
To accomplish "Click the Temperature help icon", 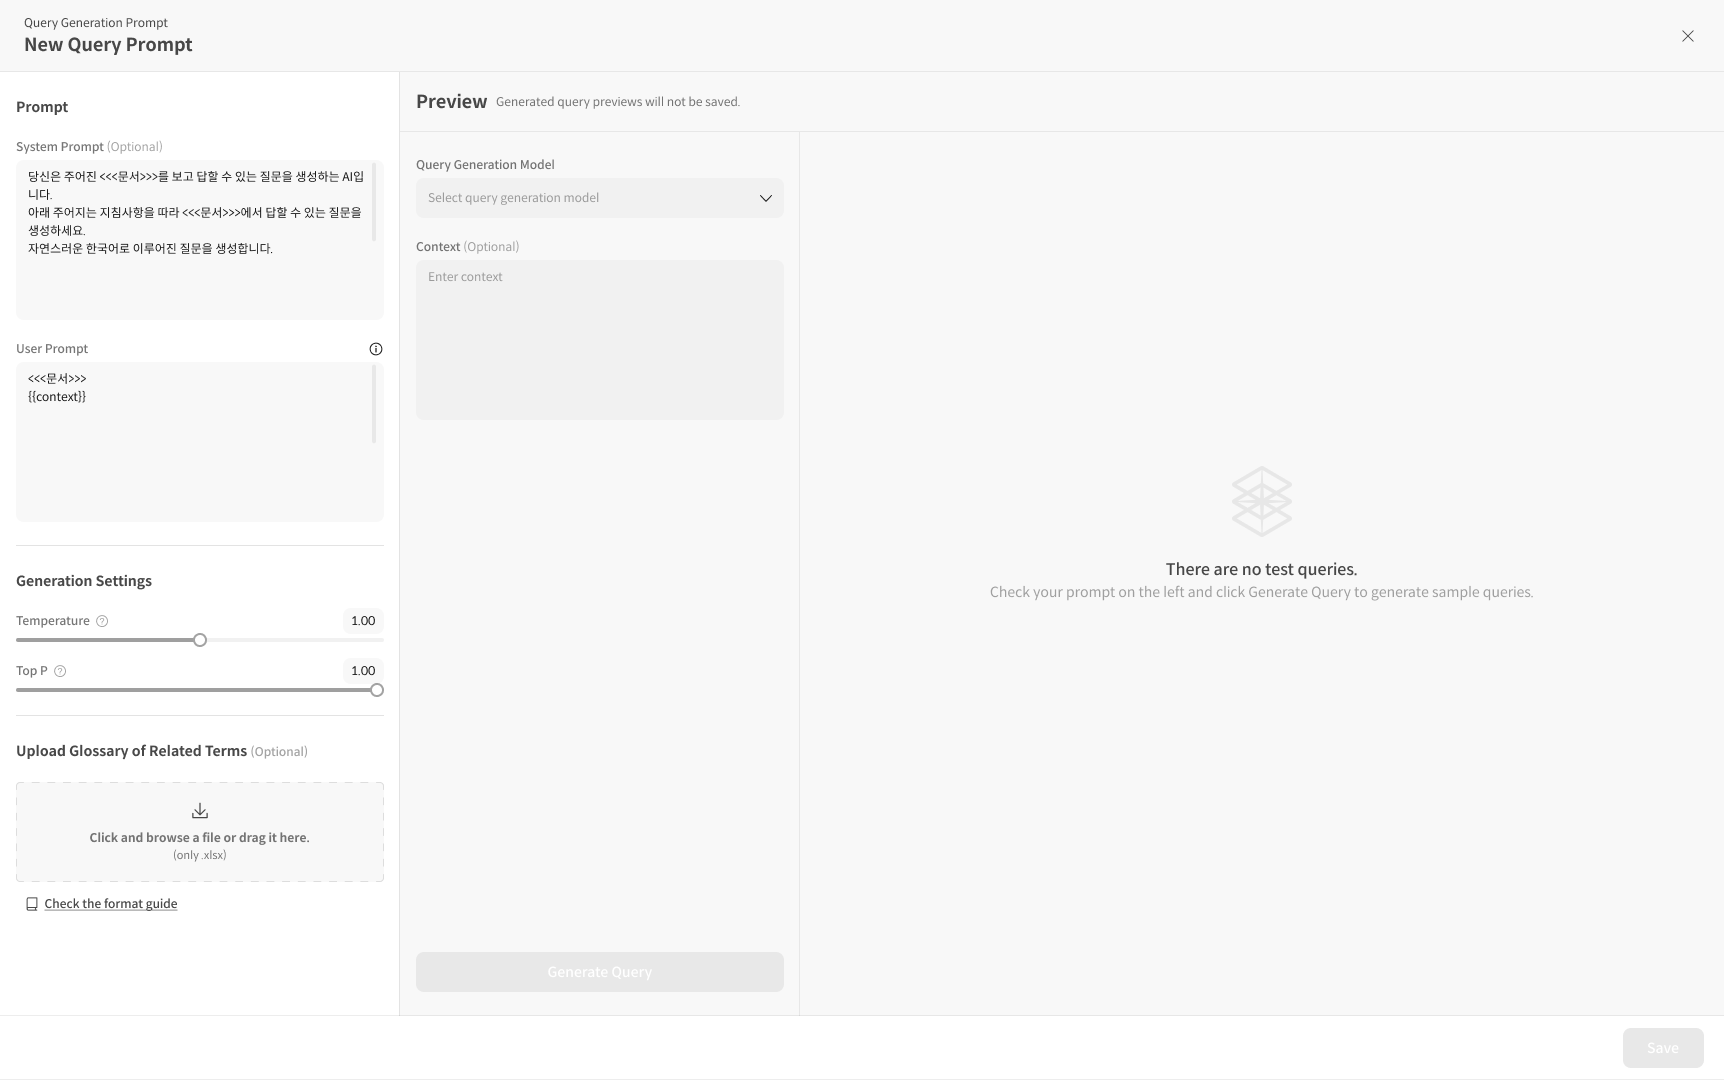I will pos(102,621).
